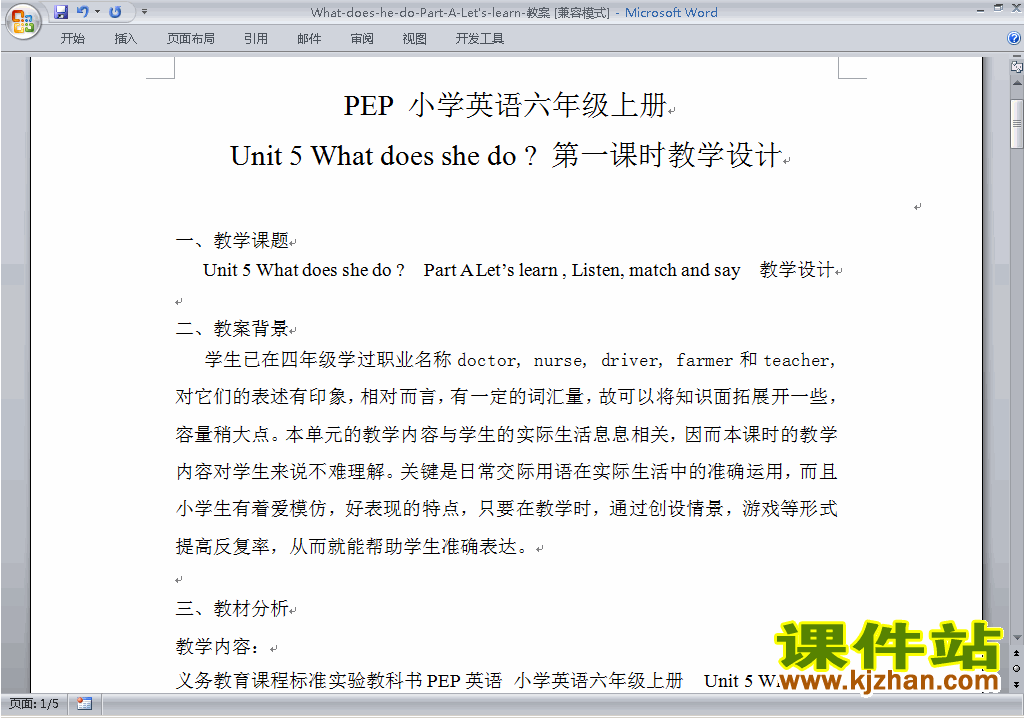Open the undo history dropdown arrow
Viewport: 1024px width, 718px height.
click(x=97, y=12)
